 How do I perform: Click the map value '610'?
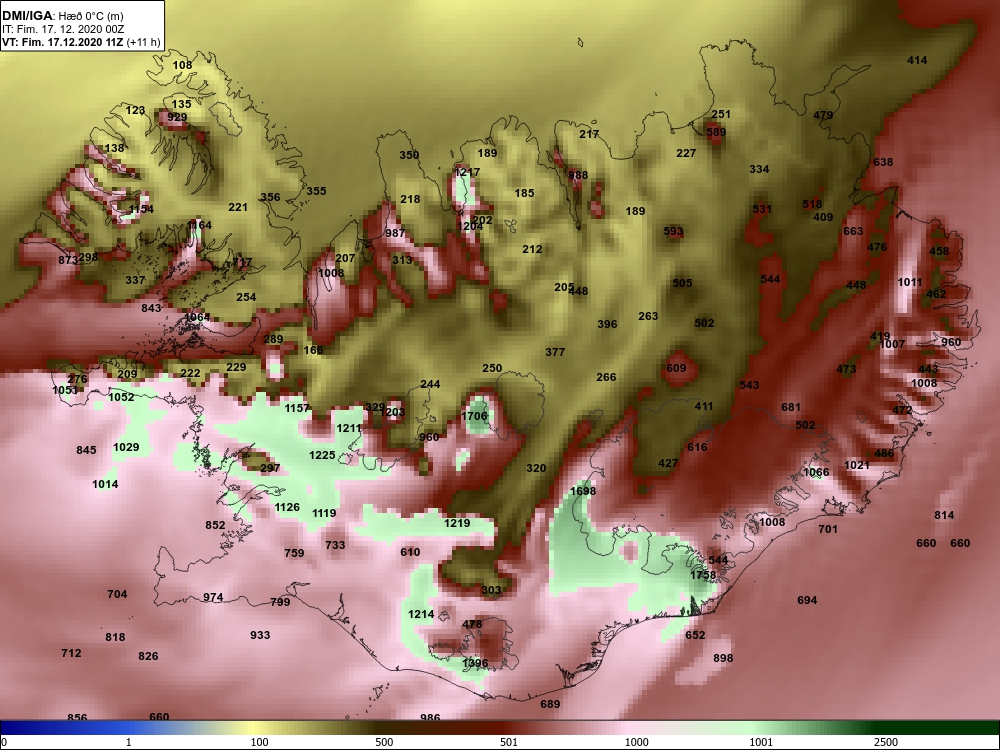click(410, 552)
